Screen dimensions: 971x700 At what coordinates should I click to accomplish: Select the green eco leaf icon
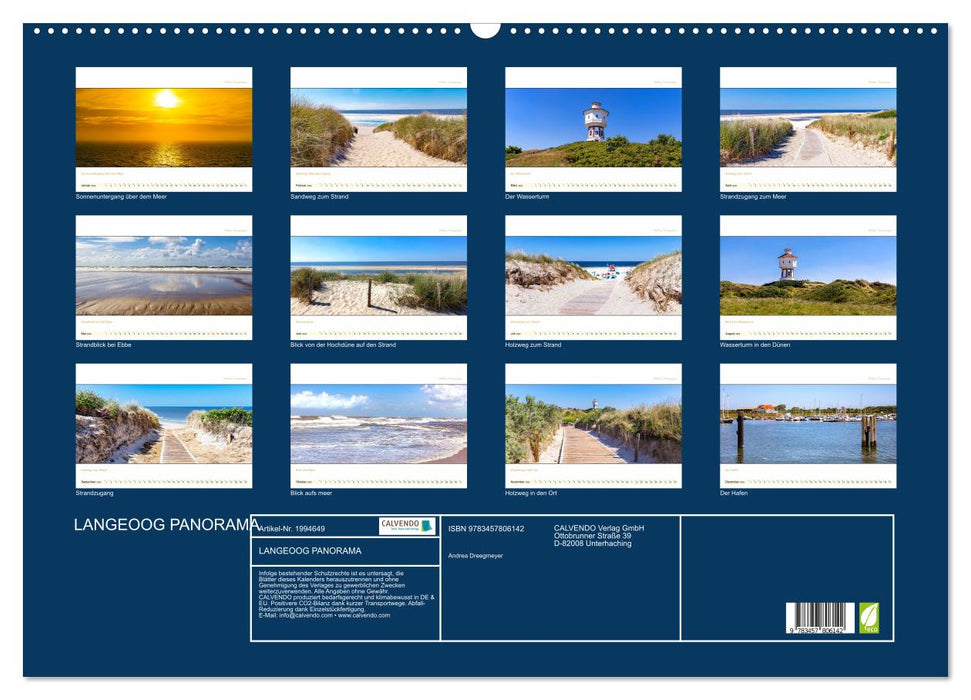pyautogui.click(x=869, y=618)
